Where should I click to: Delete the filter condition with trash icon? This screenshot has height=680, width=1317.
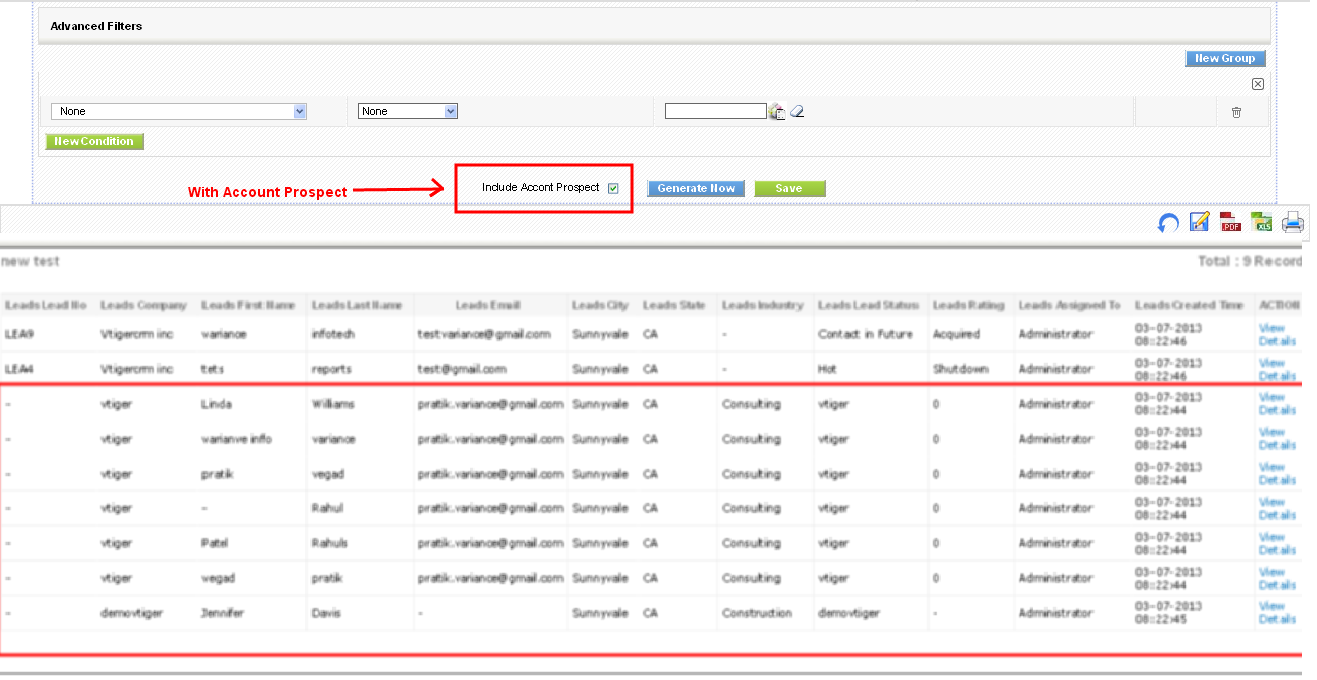(1236, 112)
